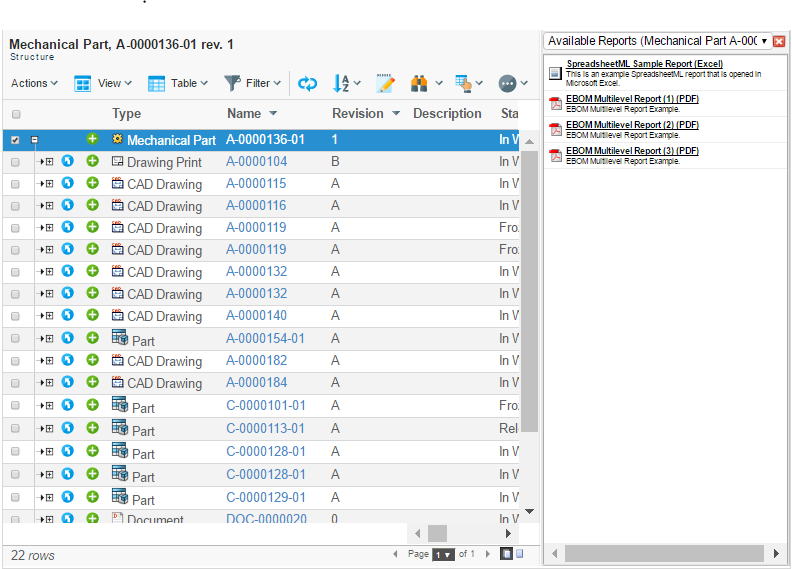The width and height of the screenshot is (792, 569).
Task: Open the Available Reports dropdown
Action: pyautogui.click(x=765, y=41)
